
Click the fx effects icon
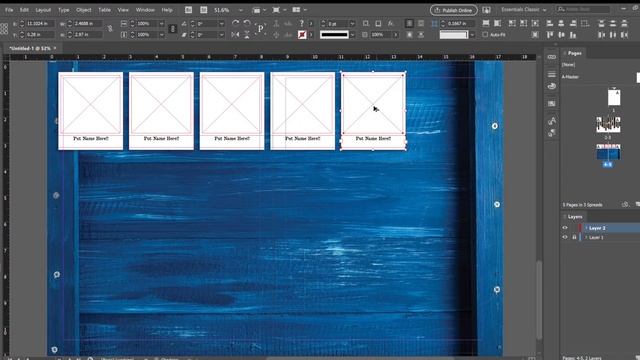pyautogui.click(x=391, y=24)
